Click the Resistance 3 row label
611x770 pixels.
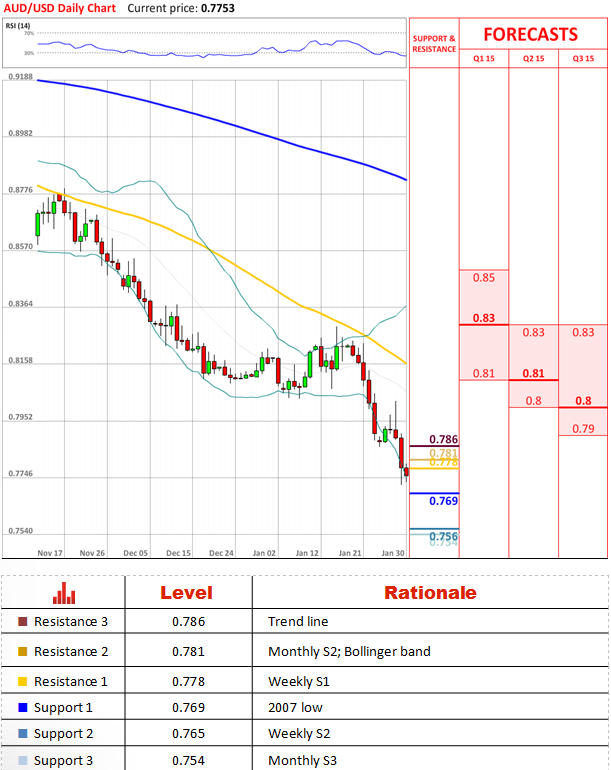point(71,622)
